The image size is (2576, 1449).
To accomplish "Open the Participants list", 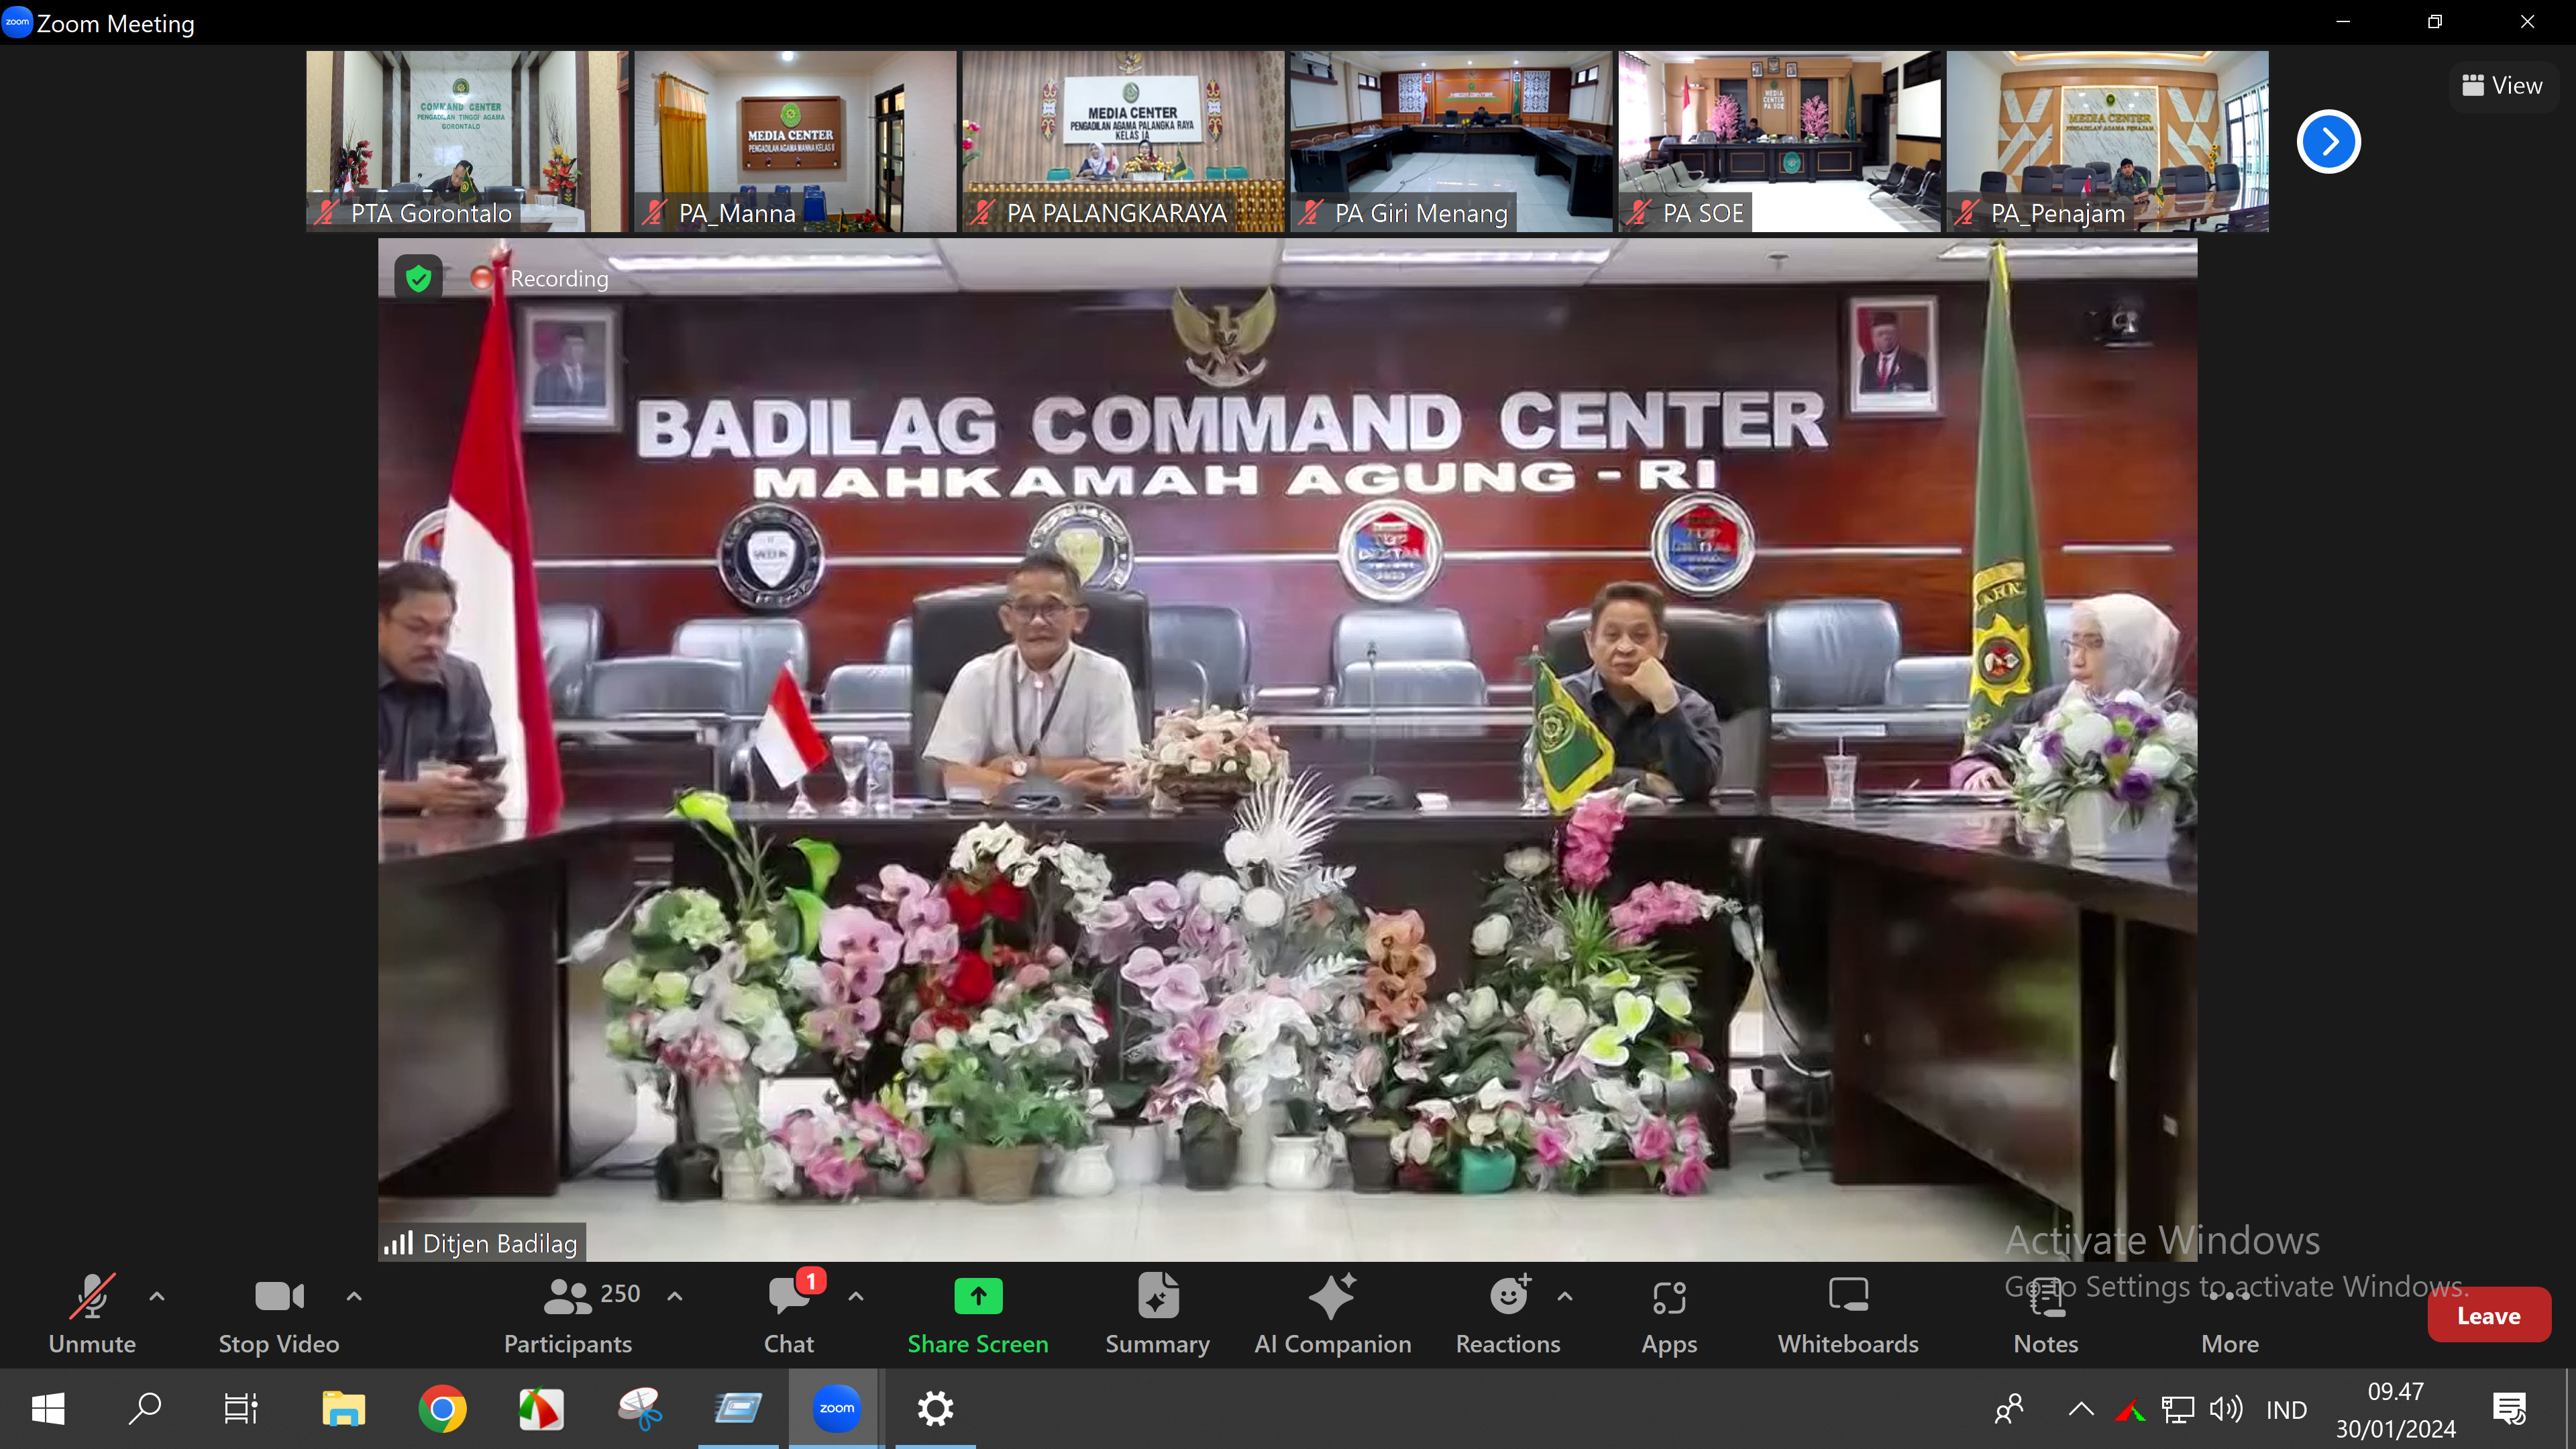I will coord(568,1313).
